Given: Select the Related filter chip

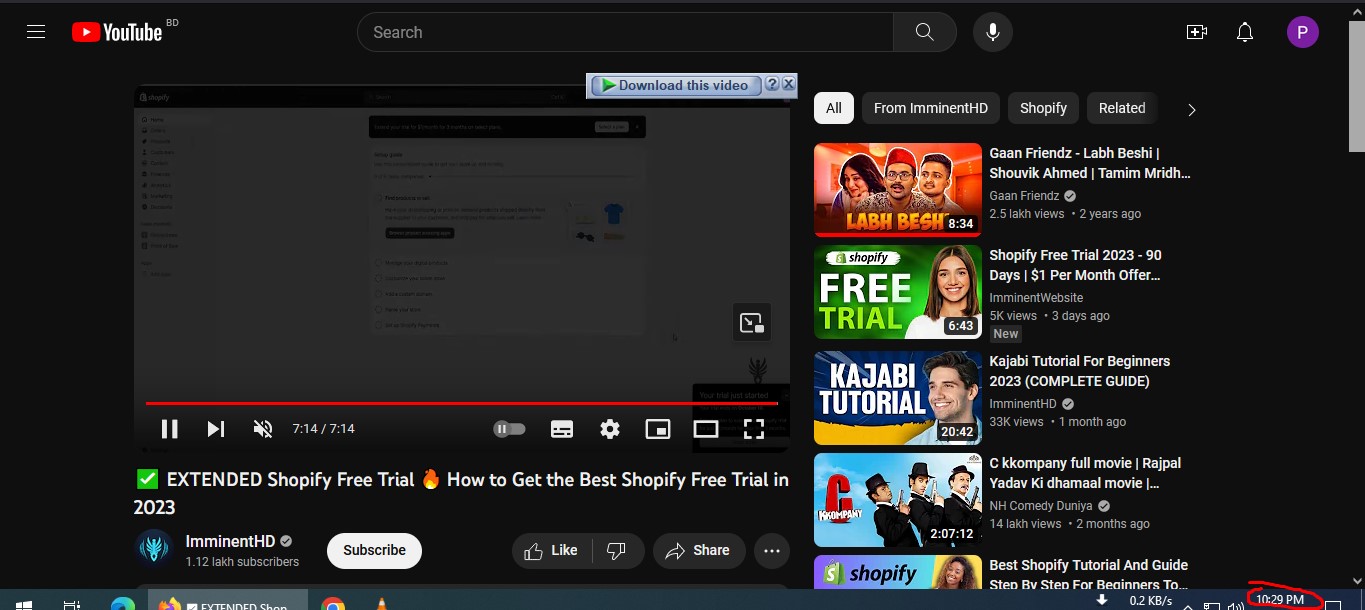Looking at the screenshot, I should [x=1122, y=108].
